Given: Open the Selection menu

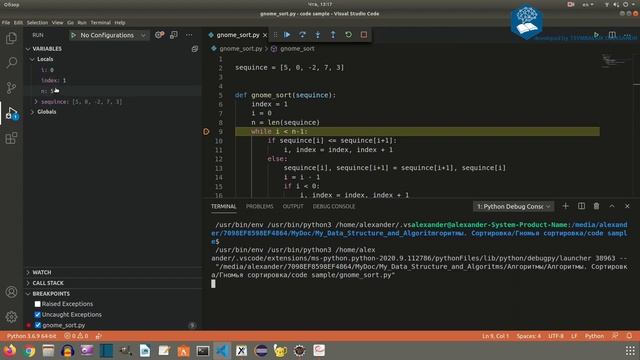Looking at the screenshot, I should point(38,23).
